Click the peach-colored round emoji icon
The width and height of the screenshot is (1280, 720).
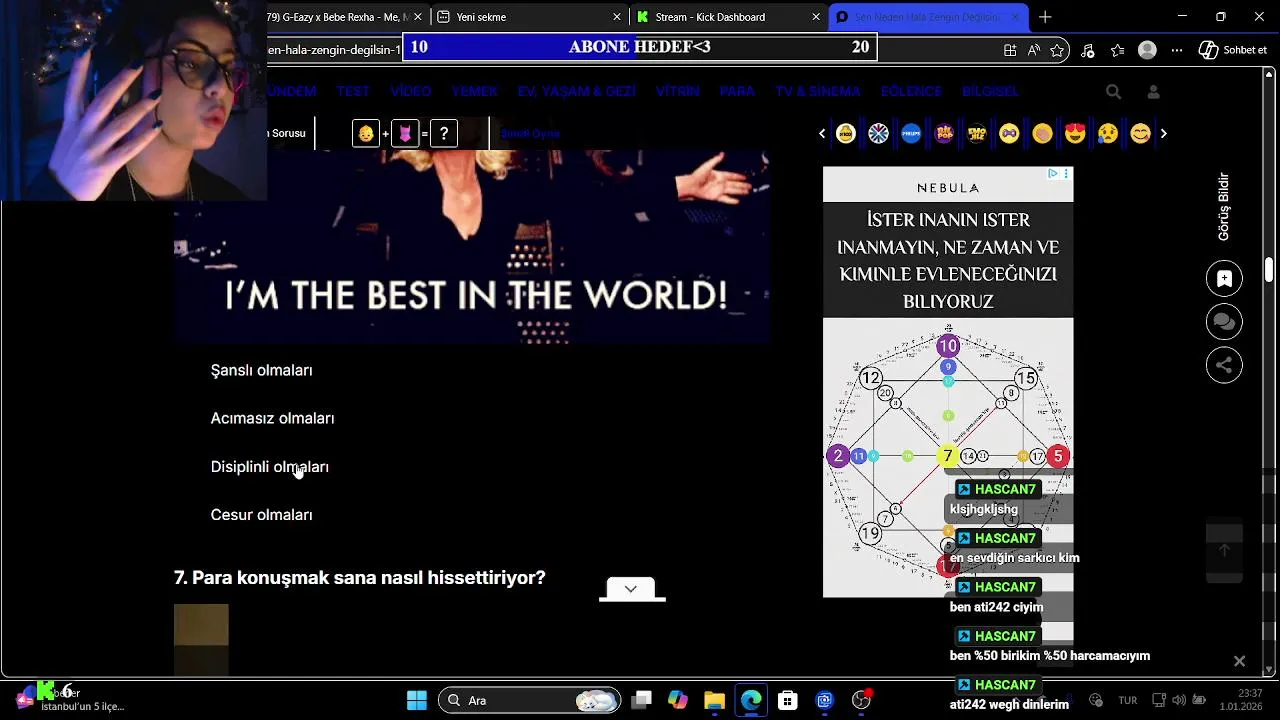(1042, 133)
